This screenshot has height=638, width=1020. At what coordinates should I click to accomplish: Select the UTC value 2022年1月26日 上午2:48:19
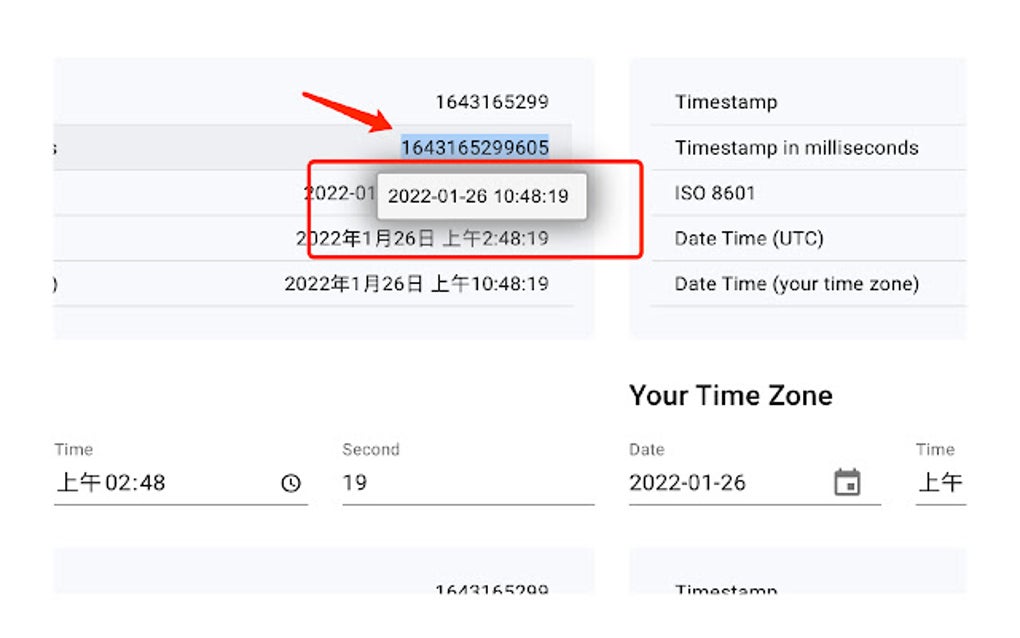(x=422, y=238)
